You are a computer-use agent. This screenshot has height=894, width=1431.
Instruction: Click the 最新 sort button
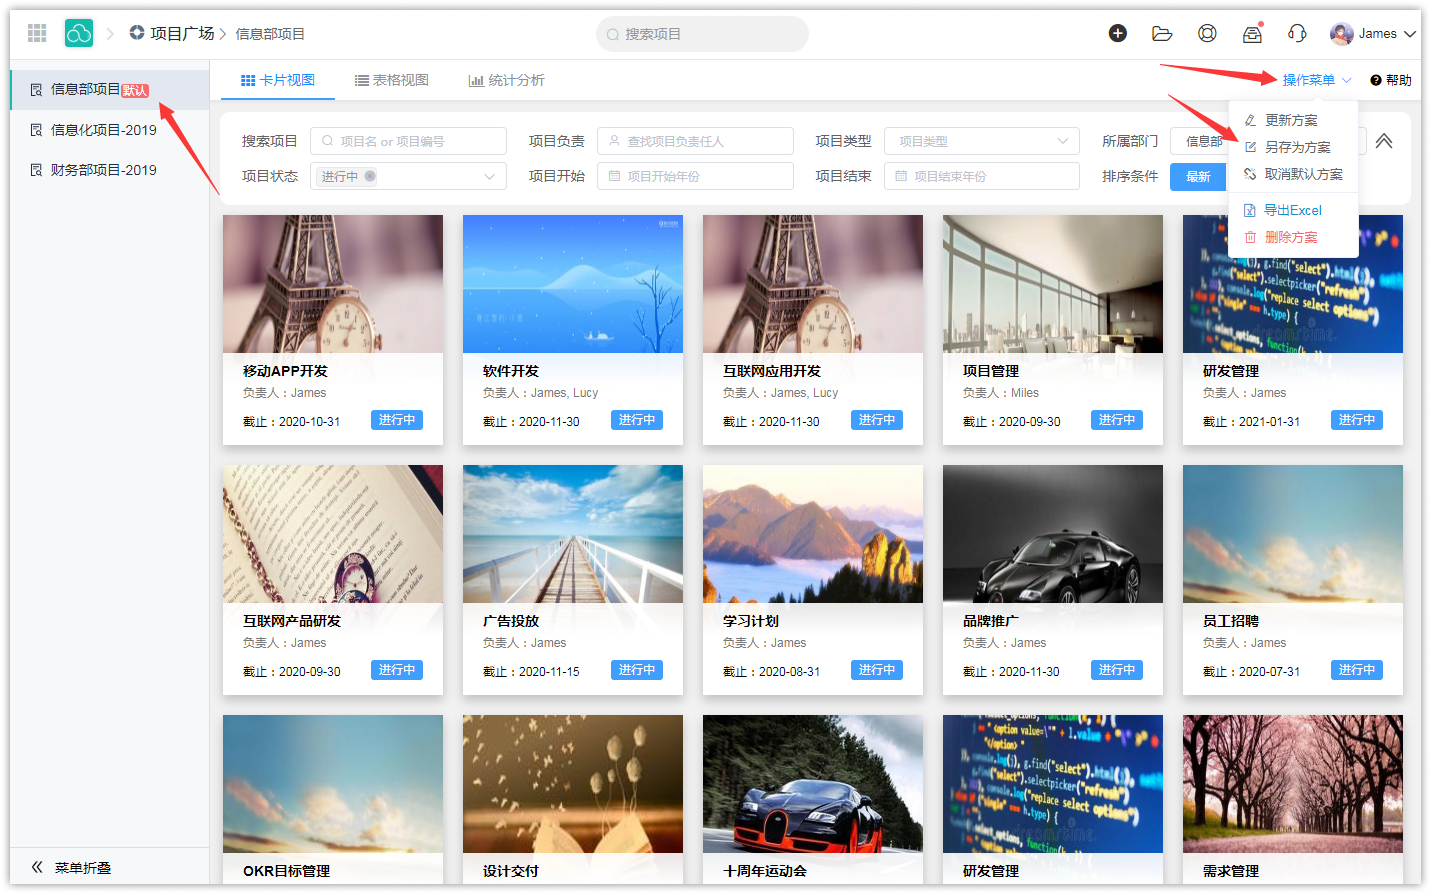pyautogui.click(x=1198, y=176)
